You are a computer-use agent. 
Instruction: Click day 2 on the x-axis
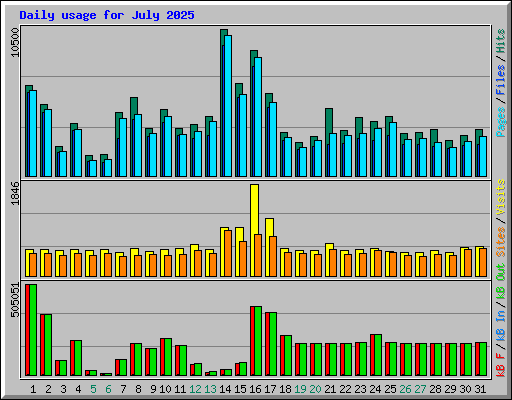[x=48, y=389]
